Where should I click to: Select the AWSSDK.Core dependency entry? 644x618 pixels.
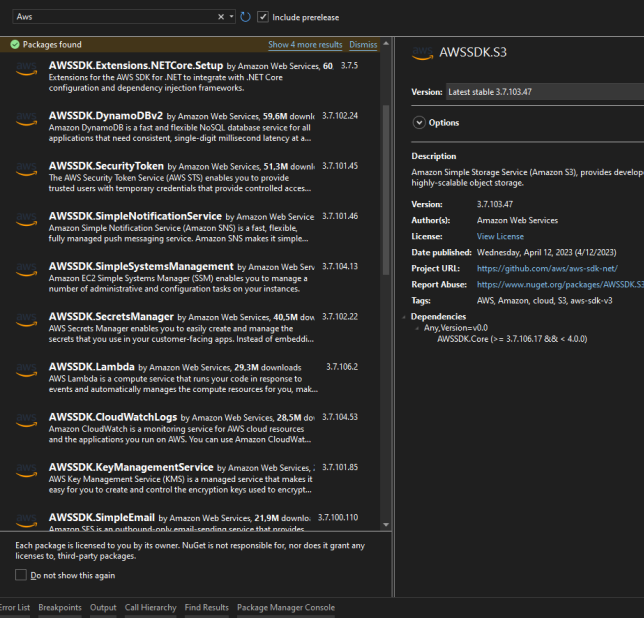point(512,339)
